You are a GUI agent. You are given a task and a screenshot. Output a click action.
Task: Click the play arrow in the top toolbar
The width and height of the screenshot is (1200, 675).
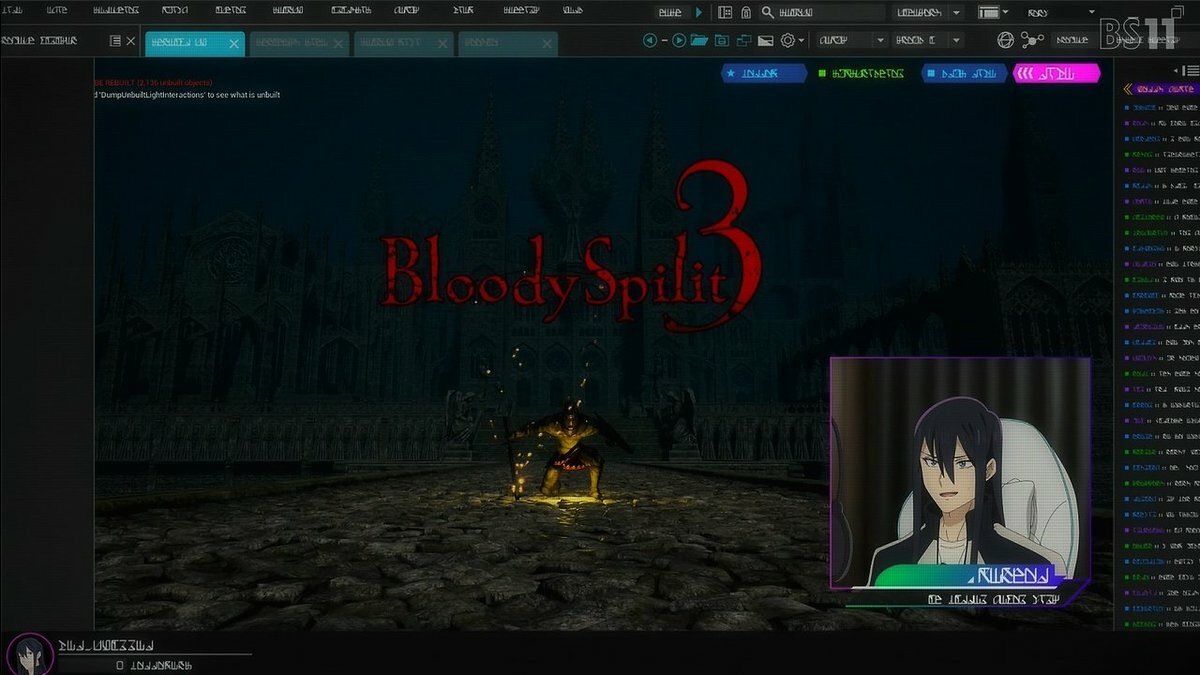click(699, 12)
